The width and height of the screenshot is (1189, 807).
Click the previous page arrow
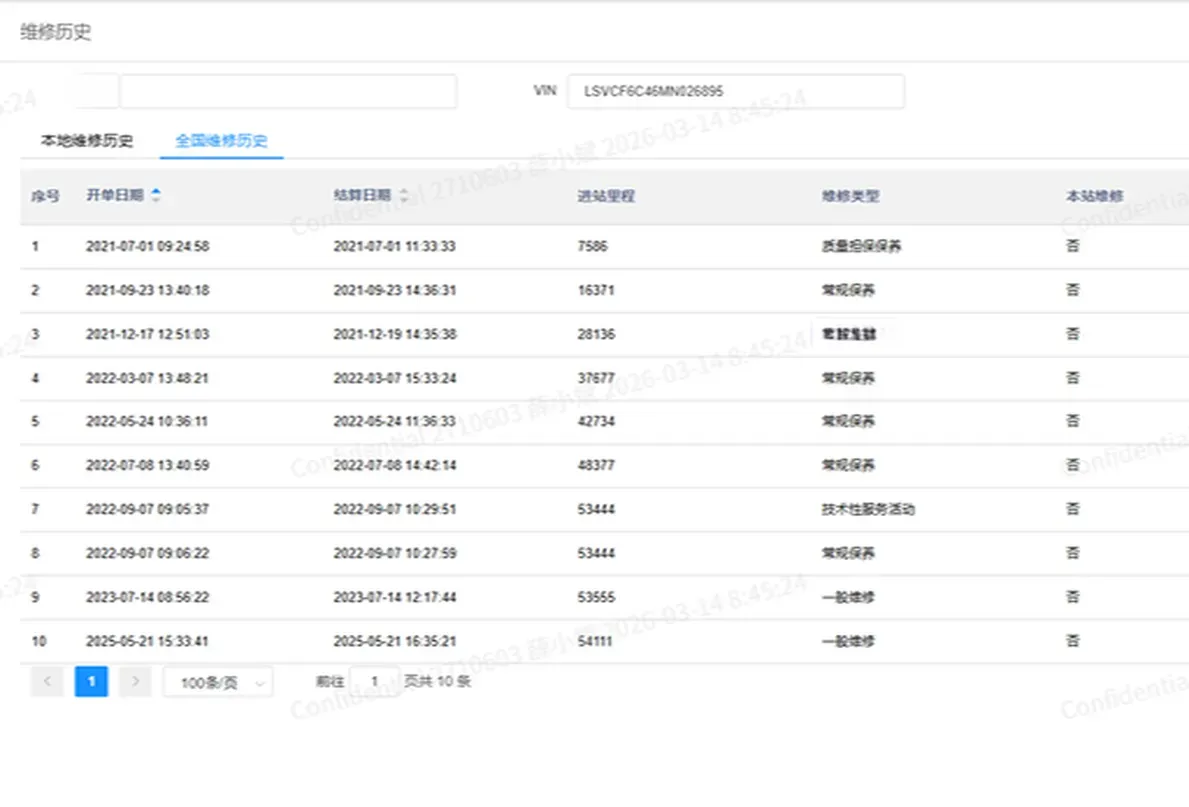(46, 681)
